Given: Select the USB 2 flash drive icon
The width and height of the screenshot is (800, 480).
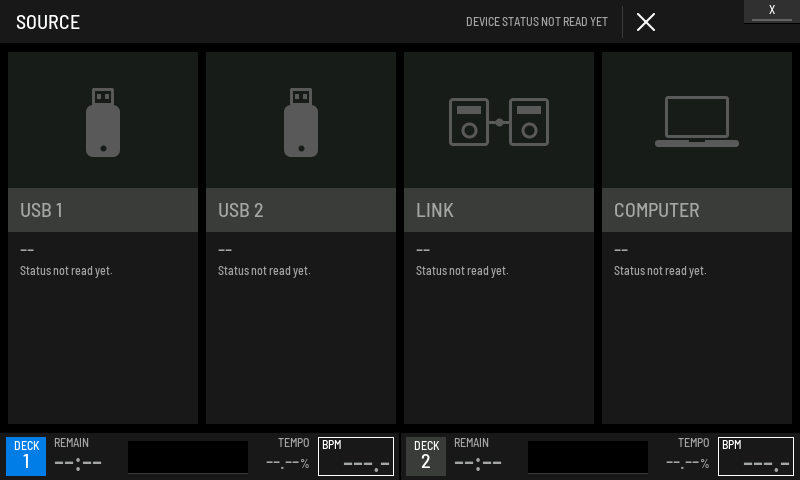Looking at the screenshot, I should click(x=301, y=122).
